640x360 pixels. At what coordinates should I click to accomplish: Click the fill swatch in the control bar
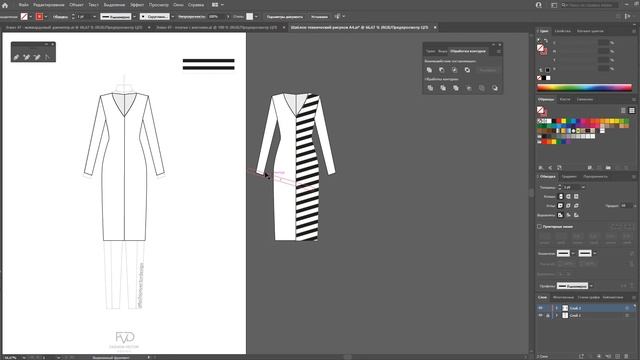24,17
